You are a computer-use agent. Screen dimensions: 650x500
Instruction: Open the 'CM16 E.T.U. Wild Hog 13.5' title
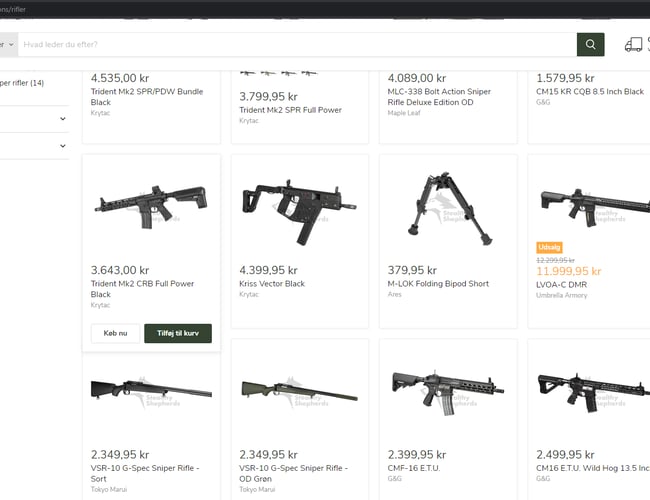[593, 468]
